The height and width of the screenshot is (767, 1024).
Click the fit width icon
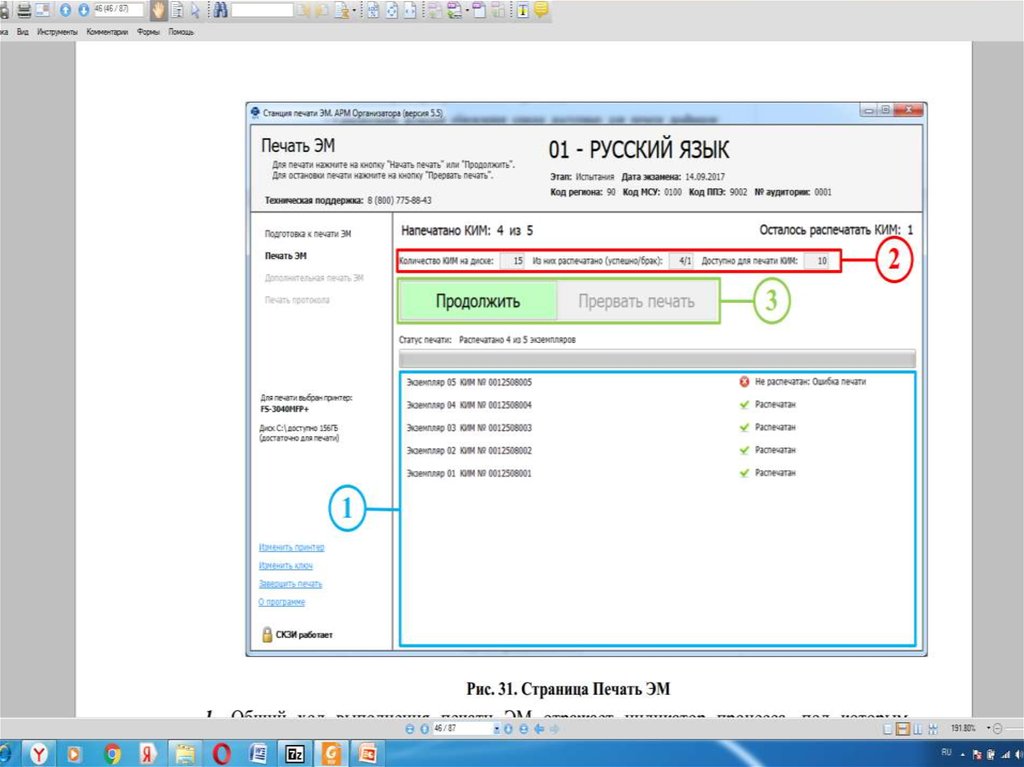[x=409, y=10]
